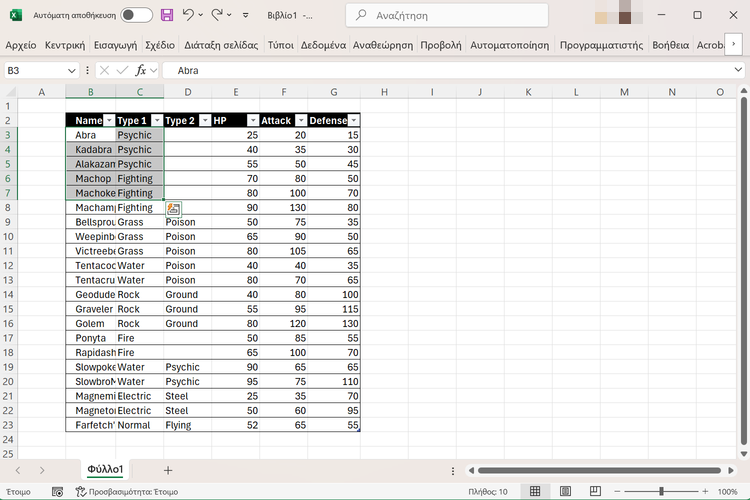Select row 12 header

(x=8, y=266)
